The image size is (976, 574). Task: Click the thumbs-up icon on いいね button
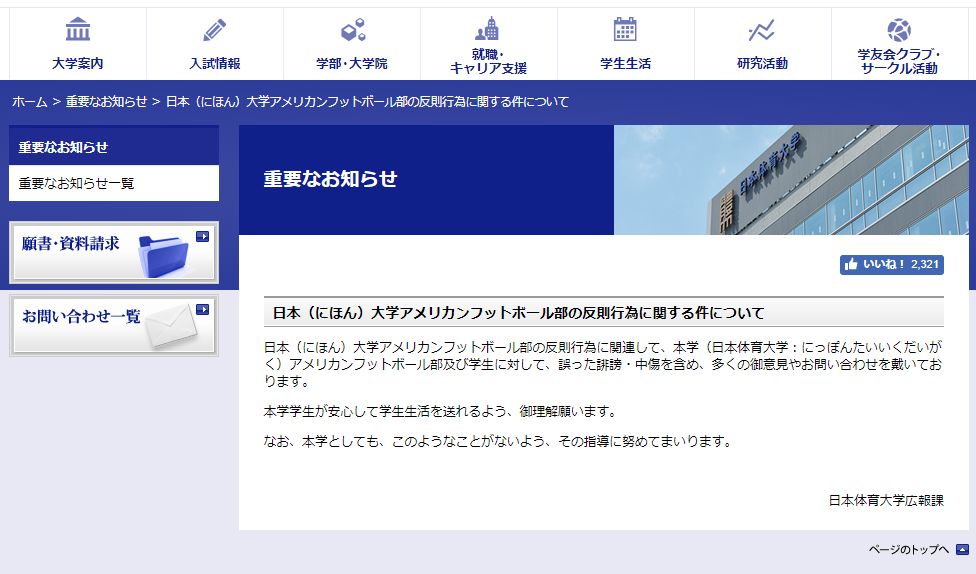click(x=851, y=265)
